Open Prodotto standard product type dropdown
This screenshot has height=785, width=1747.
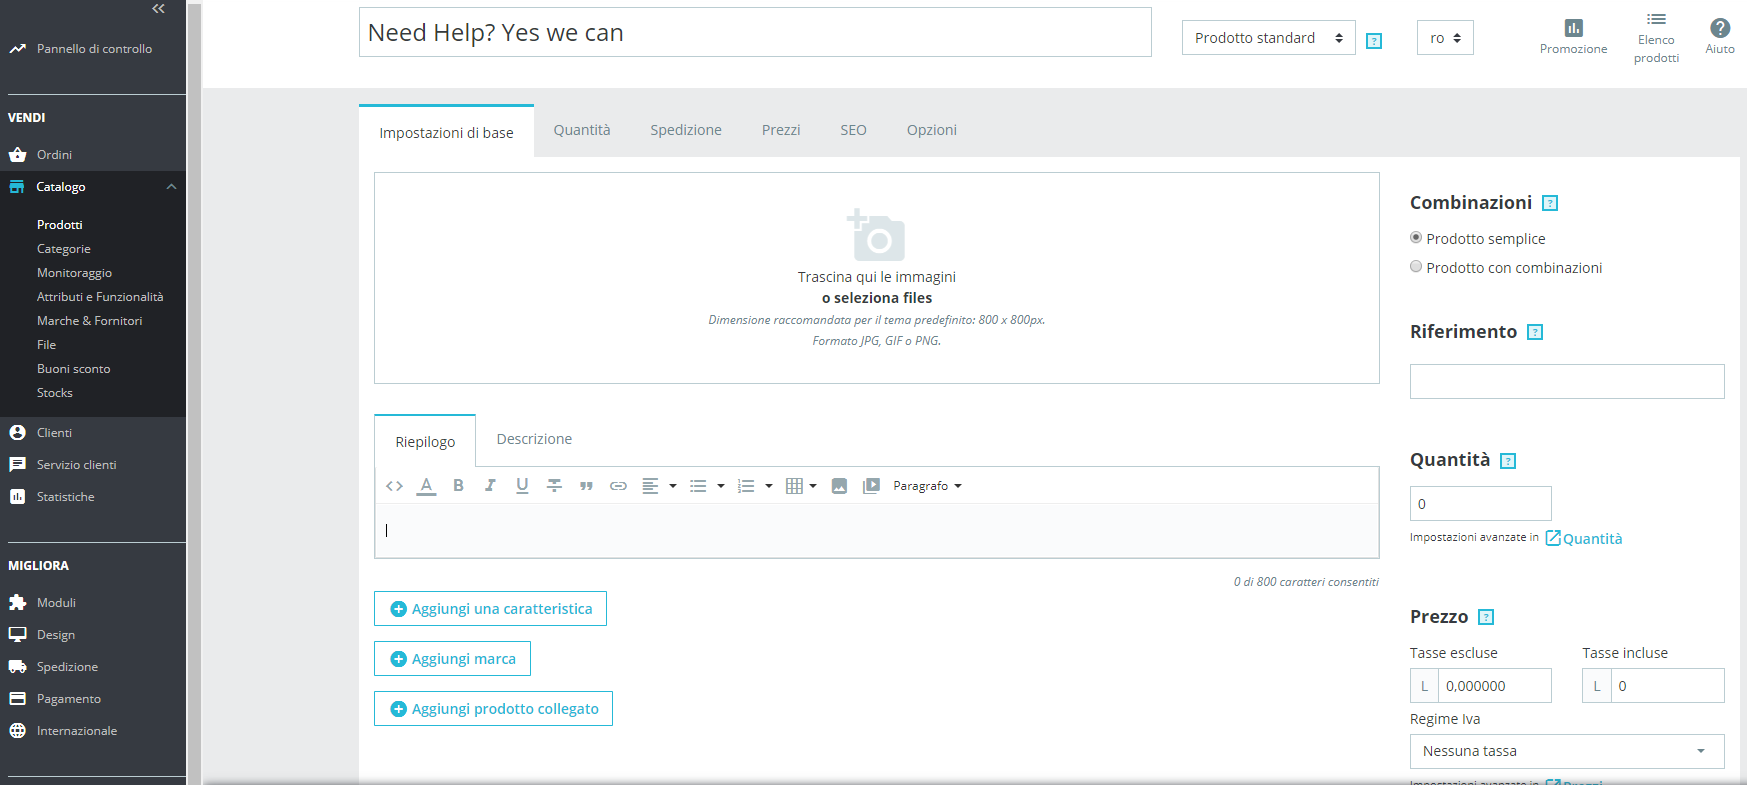(x=1268, y=38)
